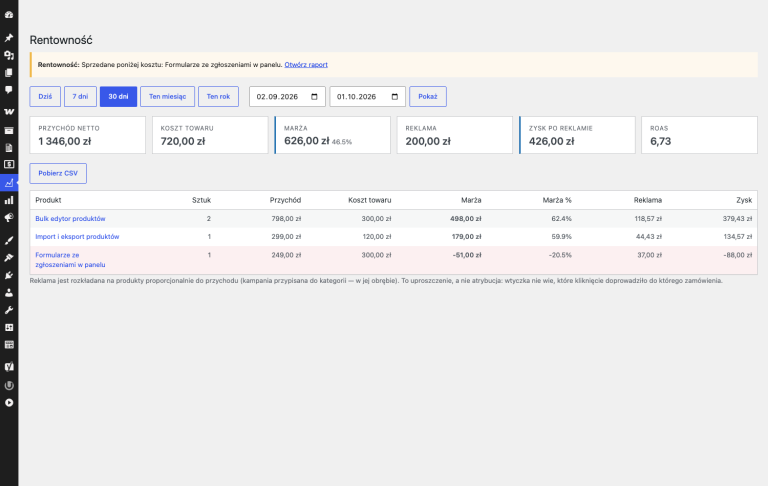This screenshot has height=486, width=768.
Task: Click the -88,00 zł profit cell
Action: (x=738, y=255)
